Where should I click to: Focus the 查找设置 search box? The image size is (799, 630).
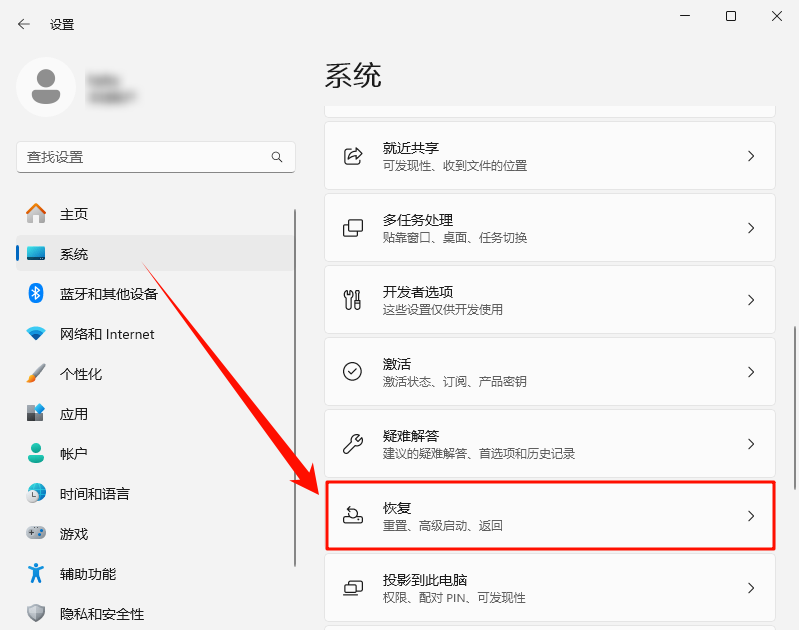(x=155, y=157)
